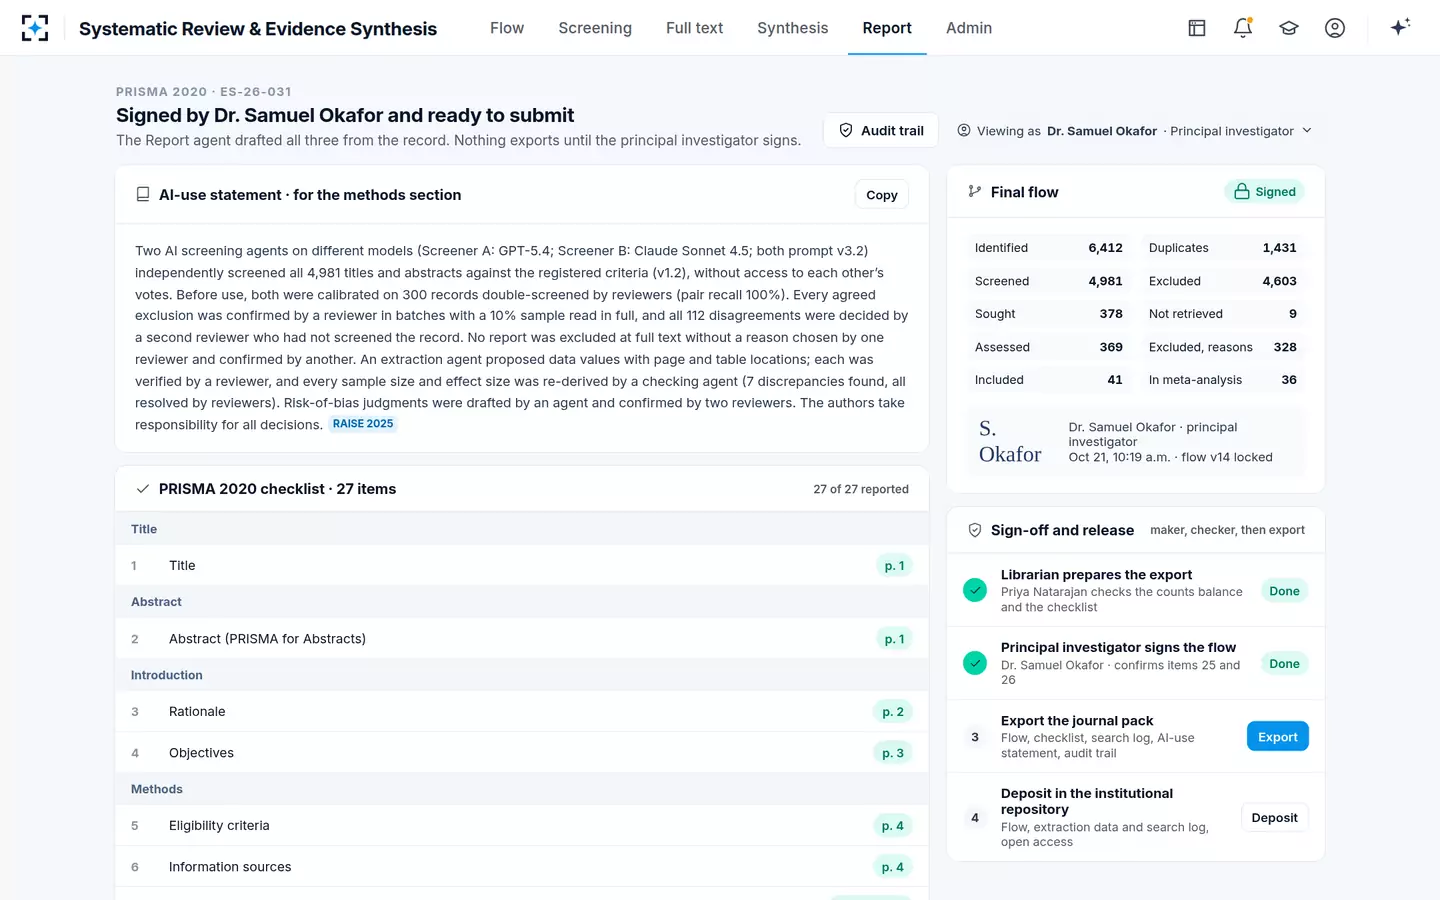Open page link for Eligibility criteria
The height and width of the screenshot is (900, 1440).
click(x=893, y=826)
